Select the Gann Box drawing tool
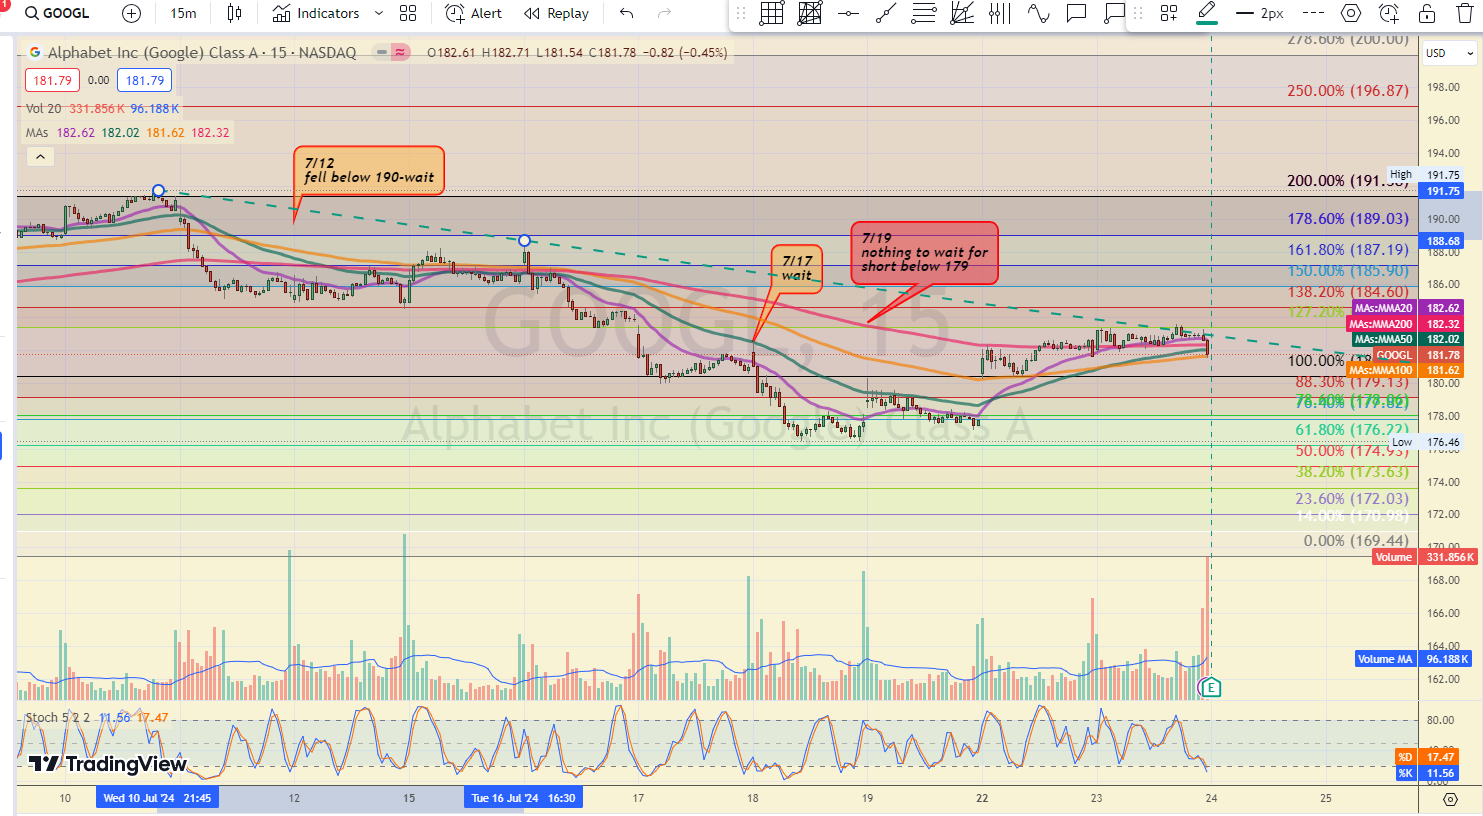1483x816 pixels. coord(771,13)
